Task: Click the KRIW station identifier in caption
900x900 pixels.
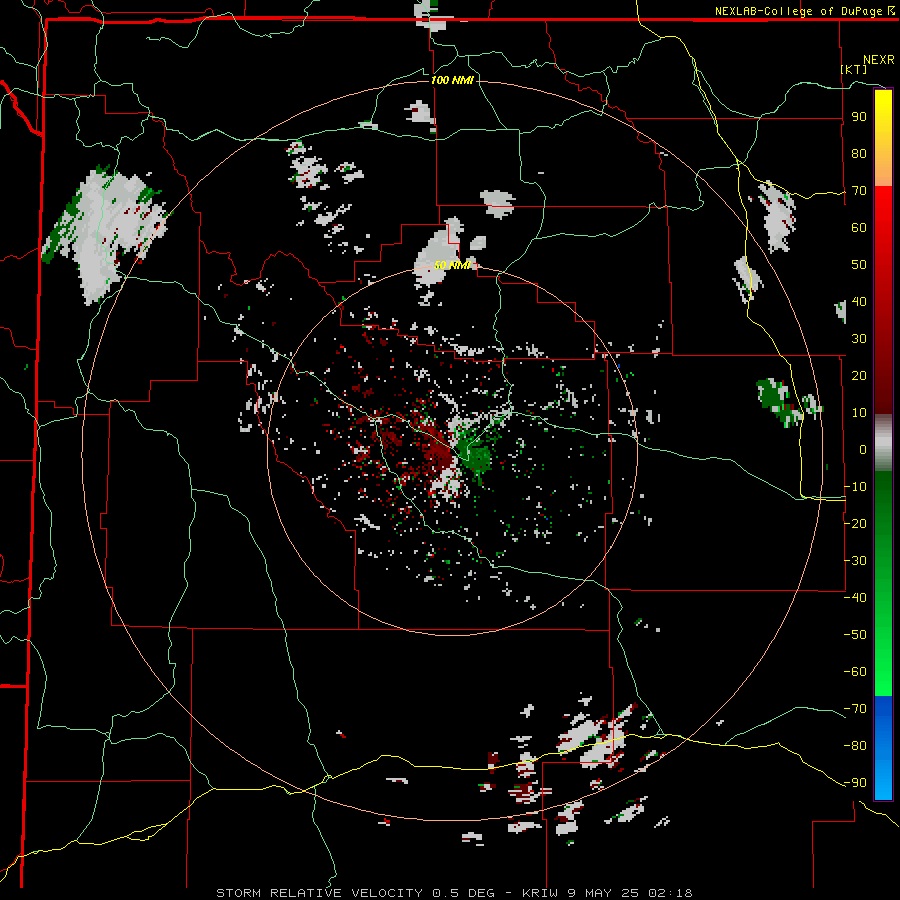Action: (x=541, y=893)
